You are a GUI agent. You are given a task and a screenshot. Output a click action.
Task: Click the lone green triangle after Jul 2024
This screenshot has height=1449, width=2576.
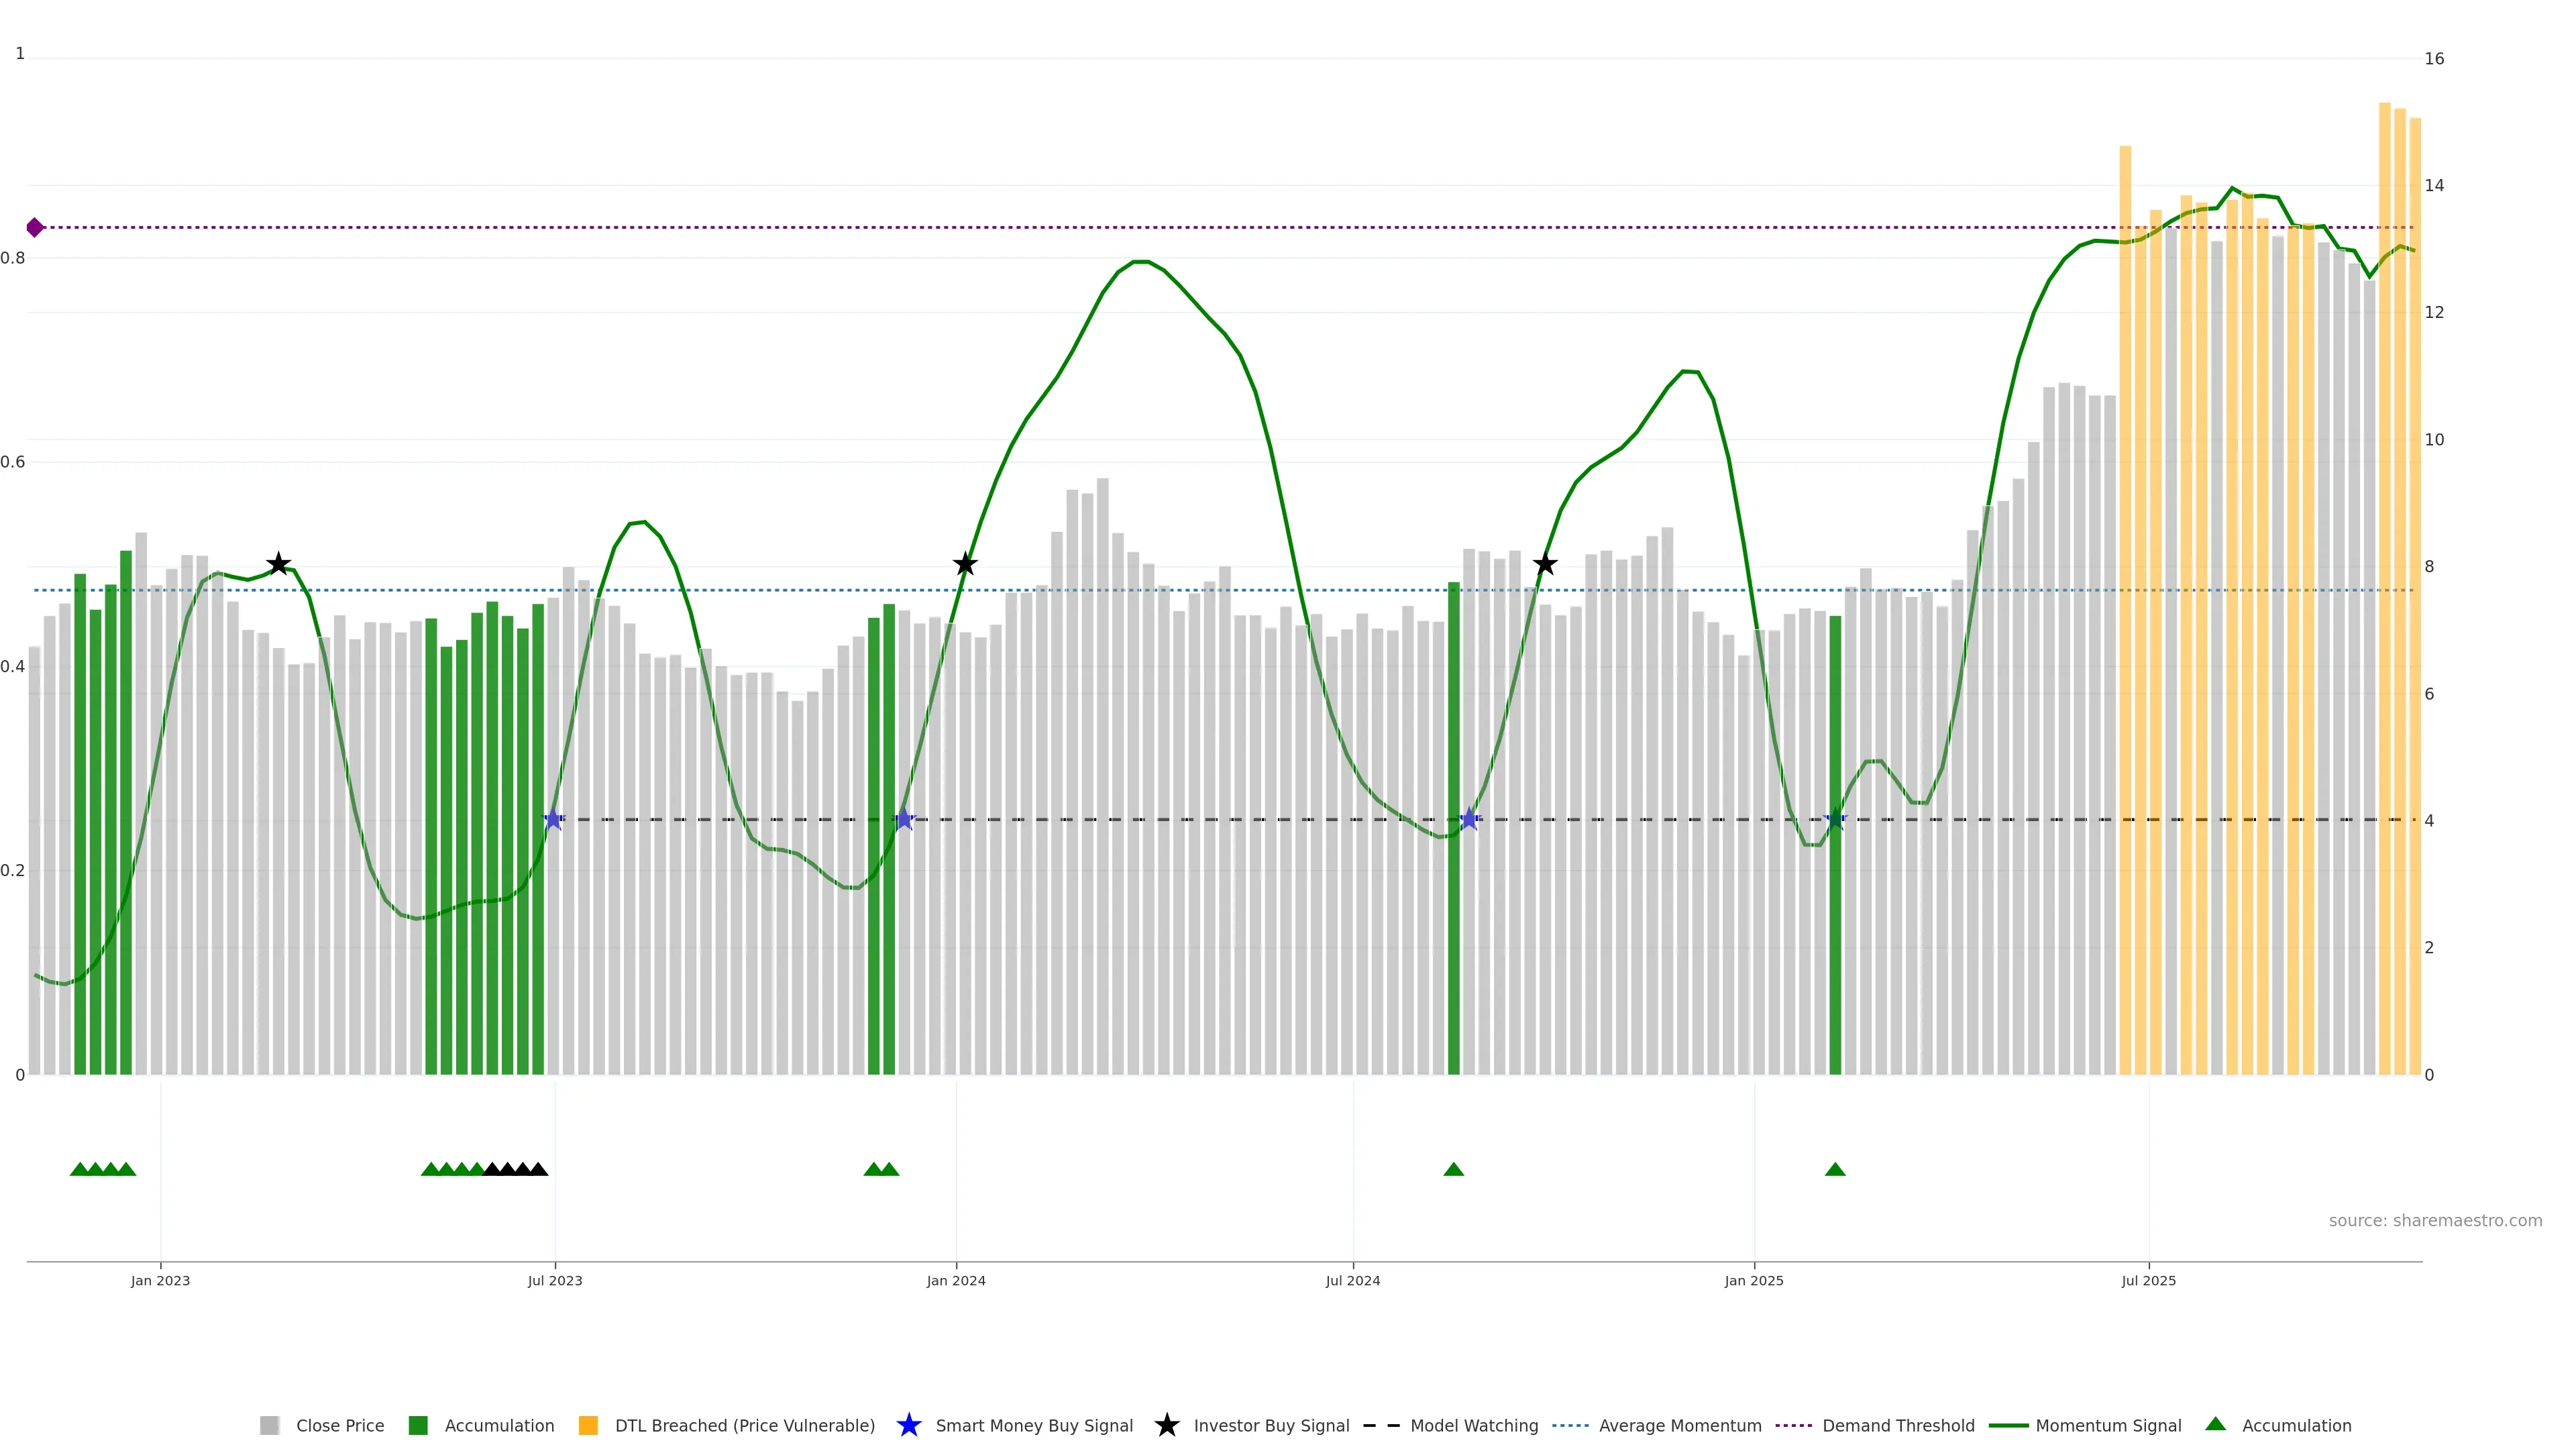(x=1453, y=1170)
